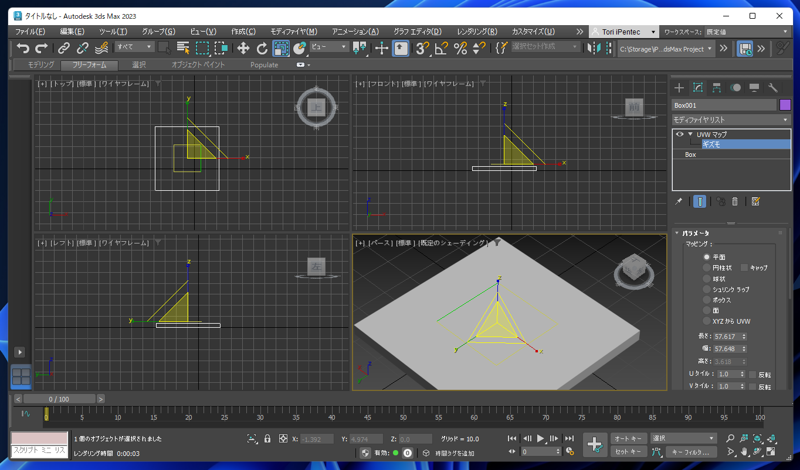Select 平面 mapping radio button
The height and width of the screenshot is (470, 800).
coord(707,257)
